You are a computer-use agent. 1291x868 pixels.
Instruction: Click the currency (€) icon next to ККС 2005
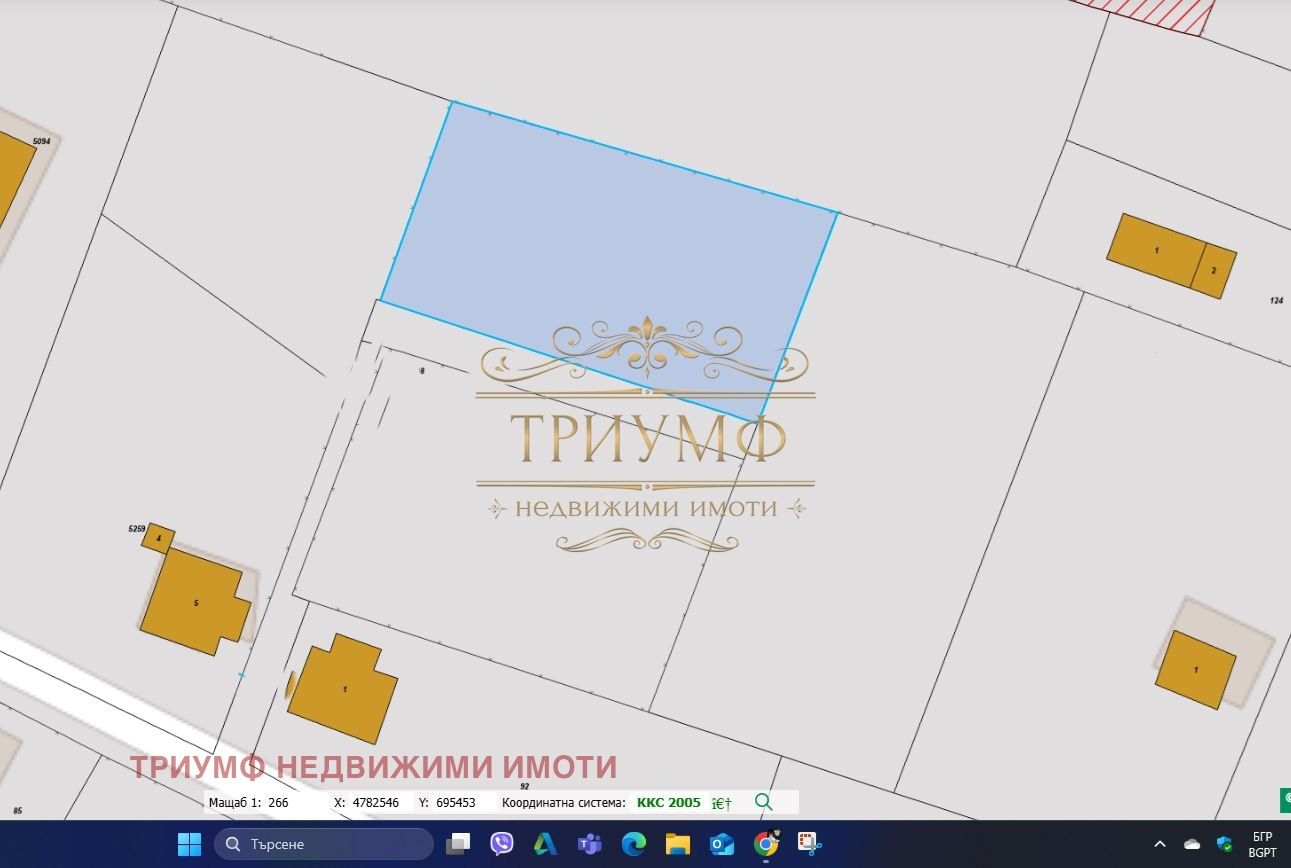tap(720, 802)
